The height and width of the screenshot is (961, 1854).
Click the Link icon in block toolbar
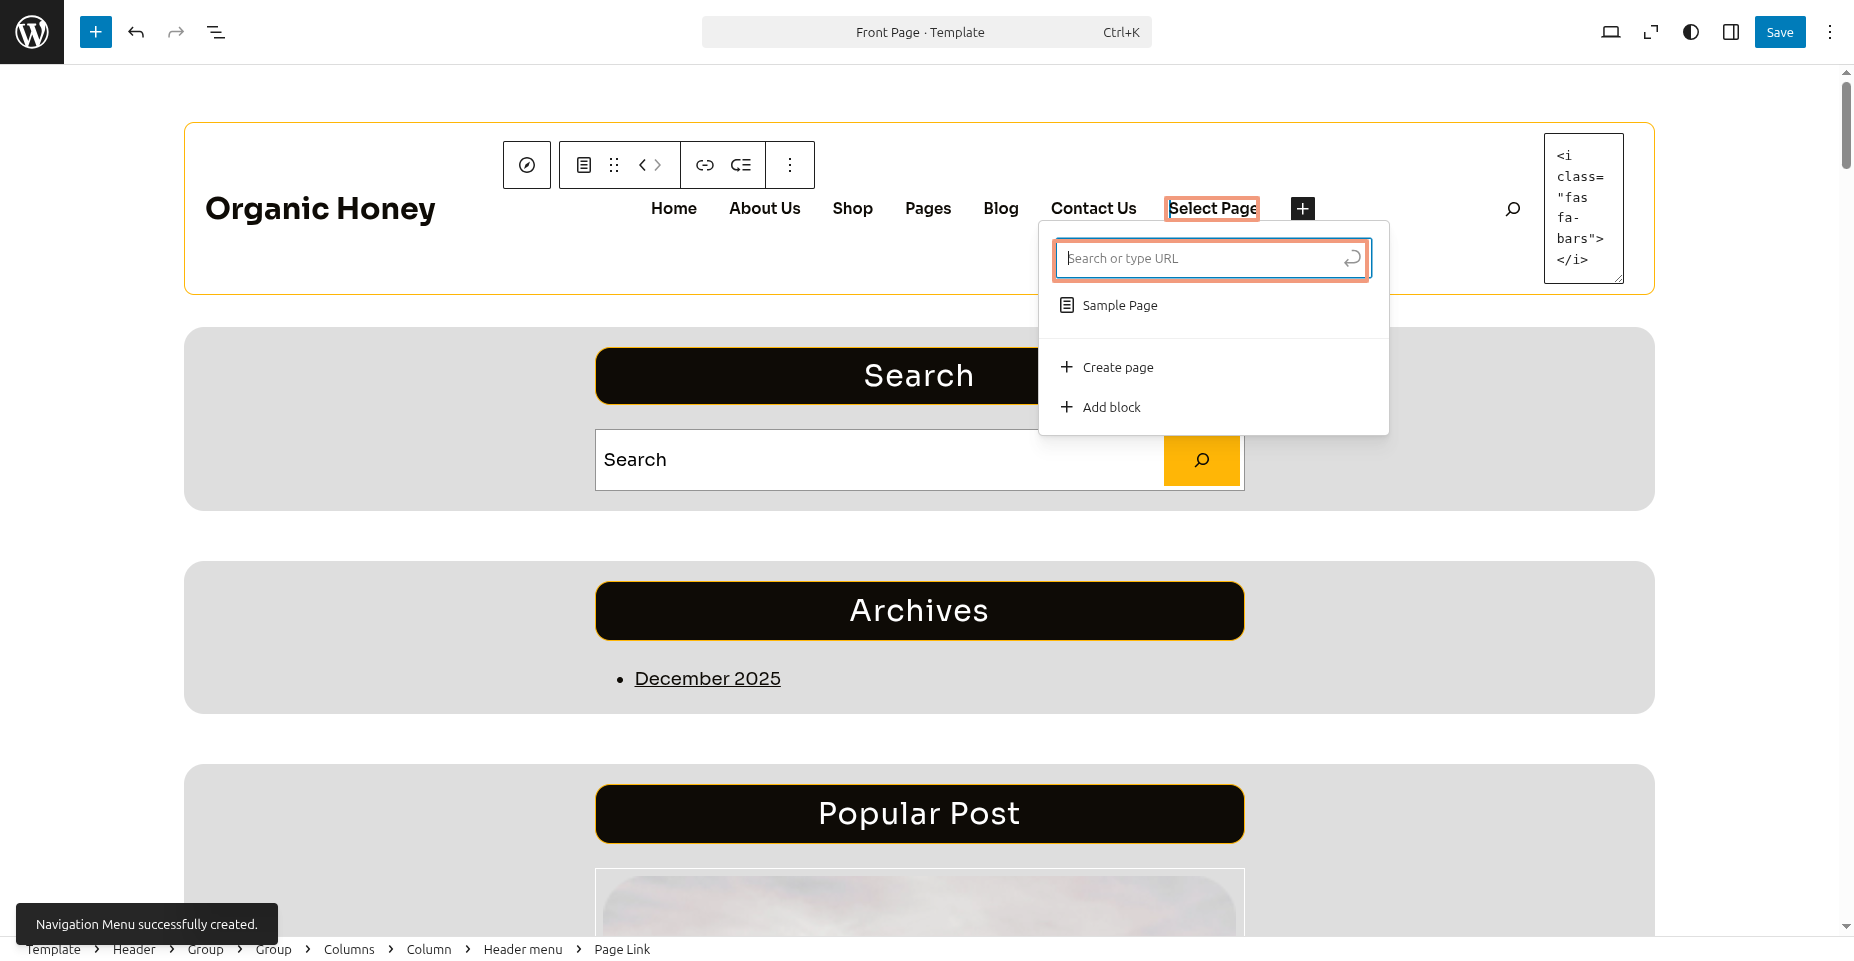tap(705, 165)
